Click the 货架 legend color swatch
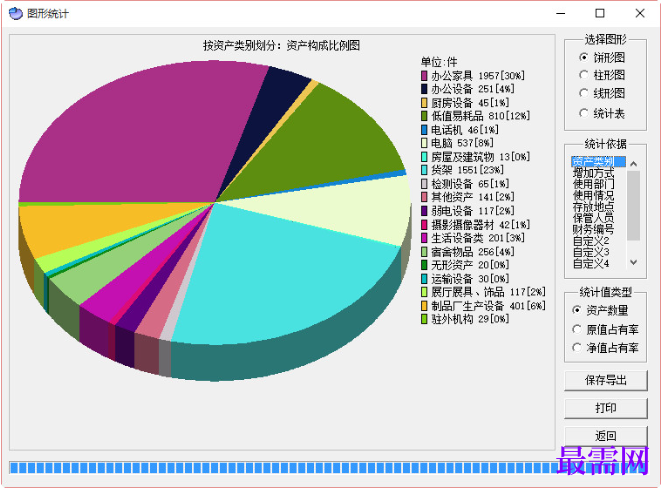The width and height of the screenshot is (668, 492). click(x=424, y=170)
